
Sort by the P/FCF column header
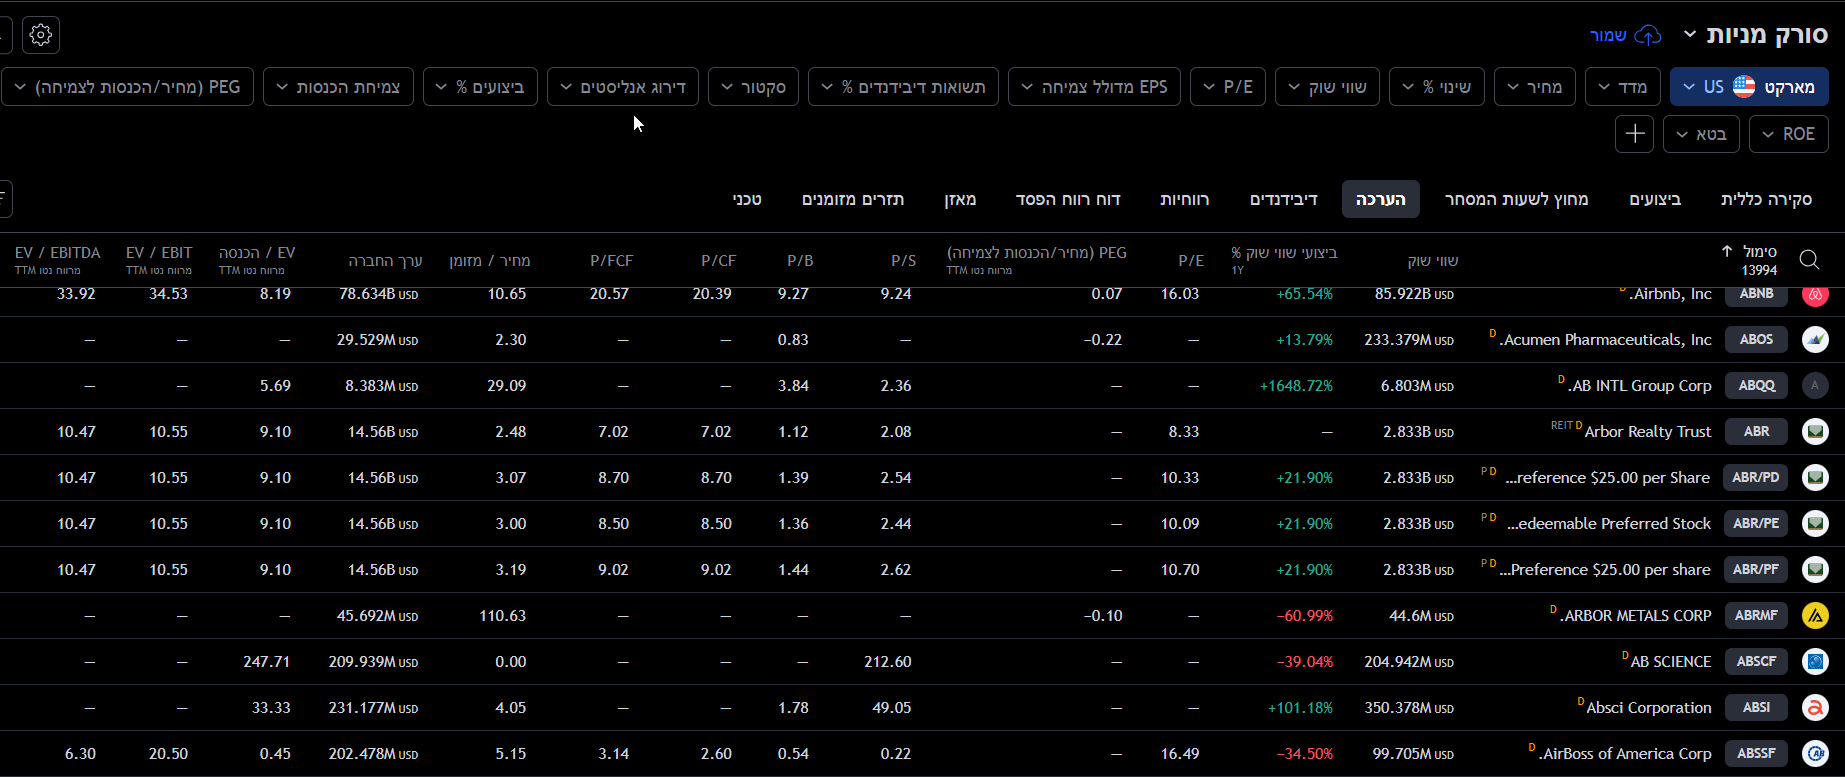click(x=612, y=261)
